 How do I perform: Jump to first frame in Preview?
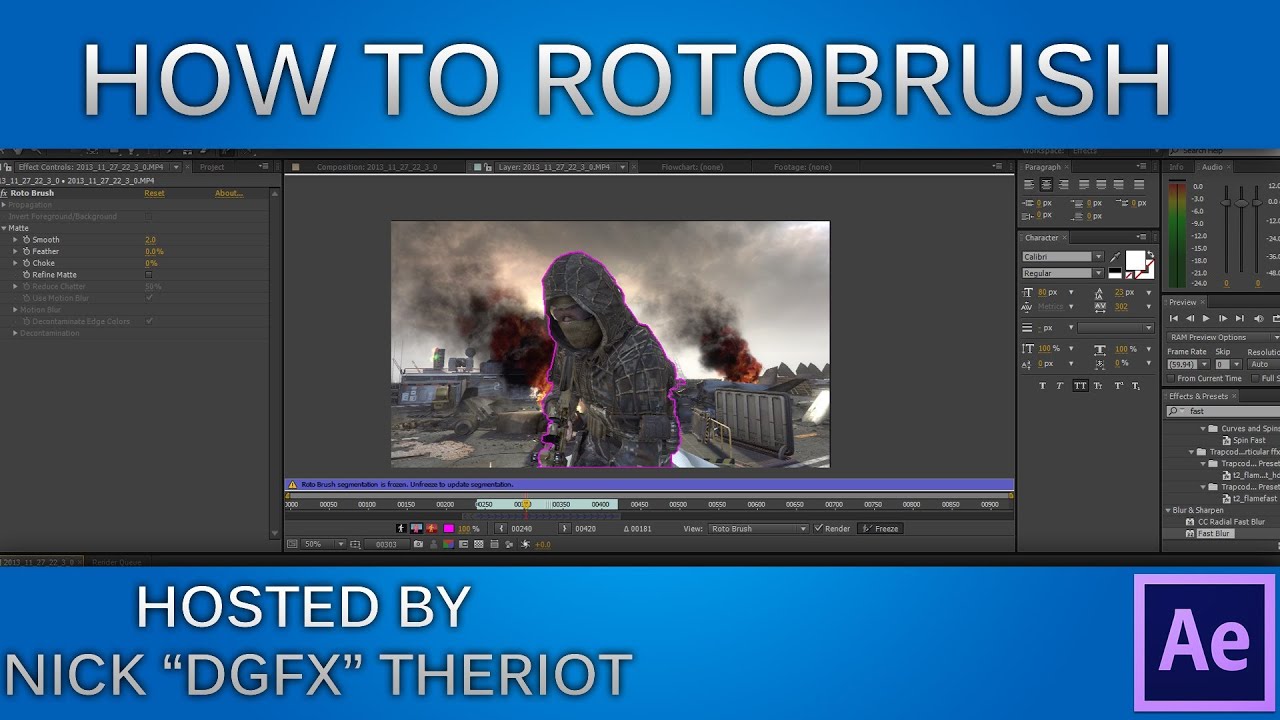1174,318
